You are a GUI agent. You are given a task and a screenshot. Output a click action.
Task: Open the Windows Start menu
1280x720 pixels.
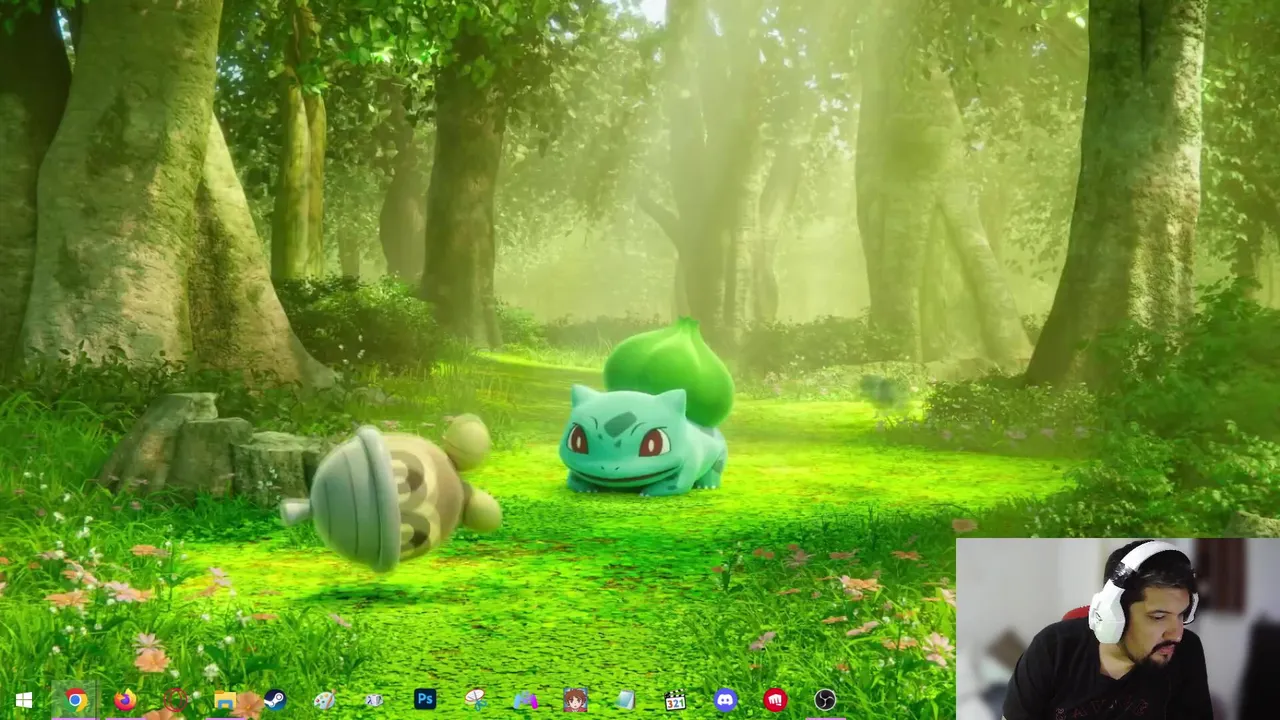tap(24, 700)
